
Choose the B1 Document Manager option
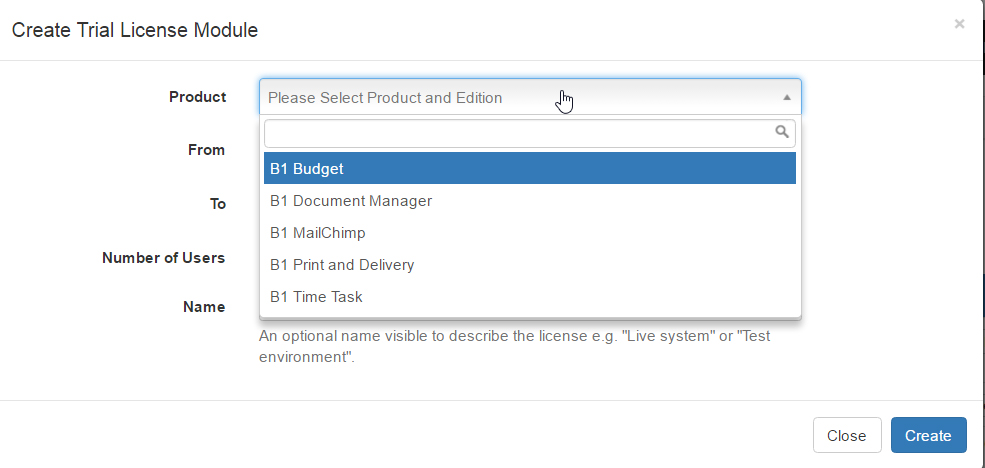530,201
